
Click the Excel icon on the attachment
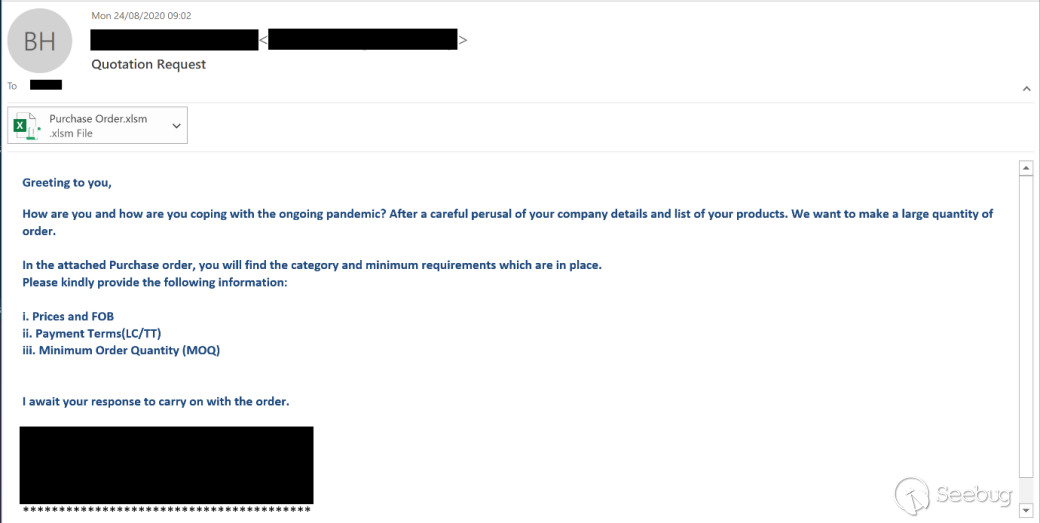coord(24,126)
